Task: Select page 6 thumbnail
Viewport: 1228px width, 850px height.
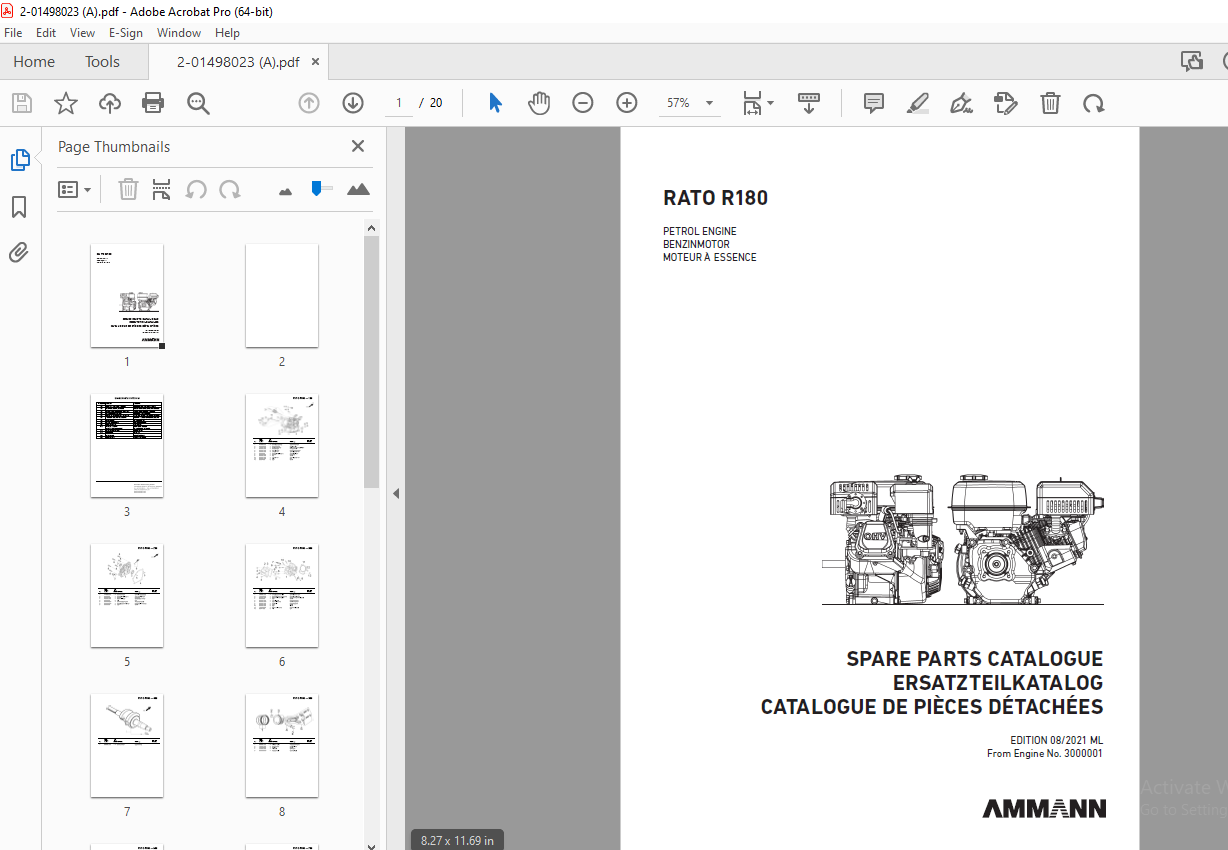Action: (282, 596)
